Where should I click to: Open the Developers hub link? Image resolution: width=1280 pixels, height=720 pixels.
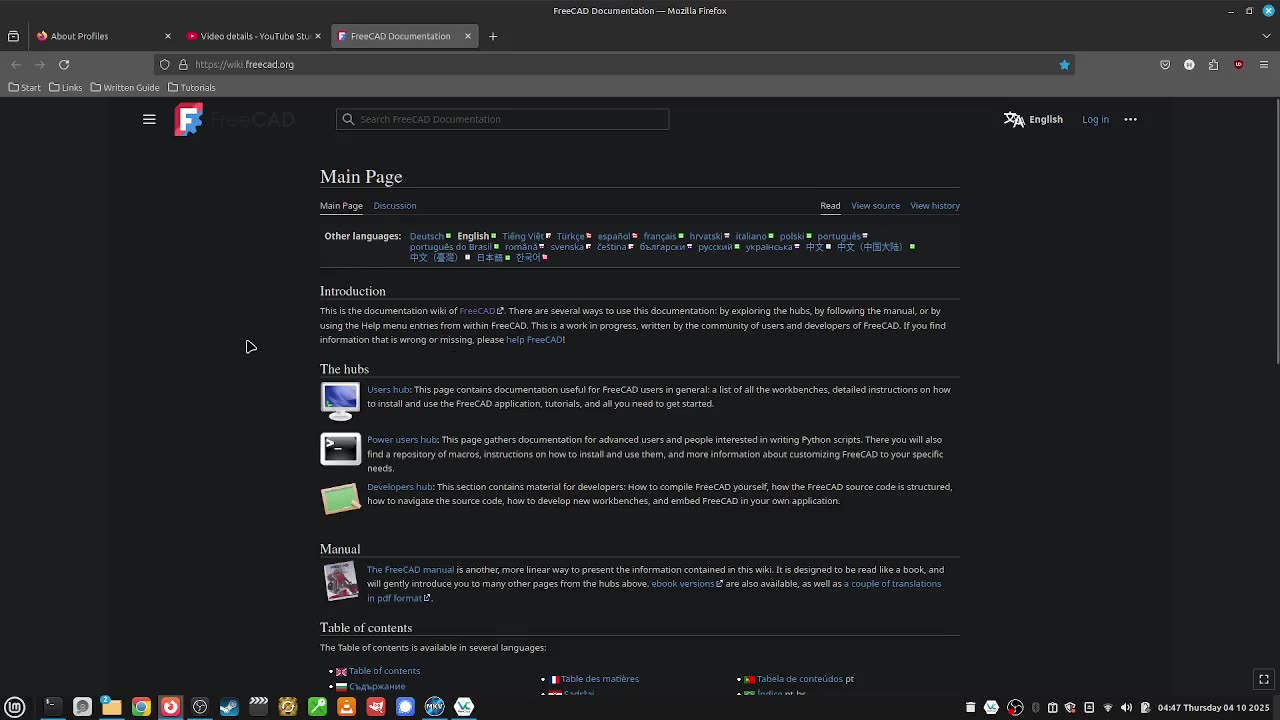(x=400, y=486)
